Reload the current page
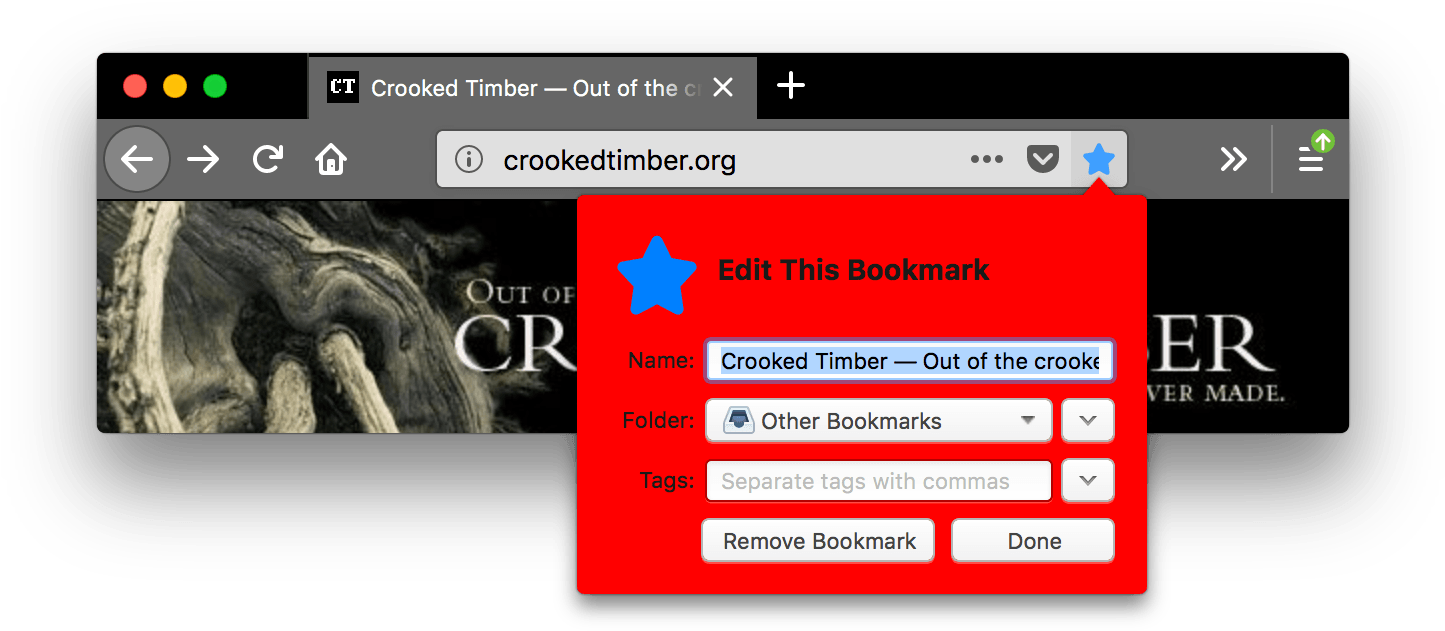Screen dimensions: 1445x631 click(267, 159)
